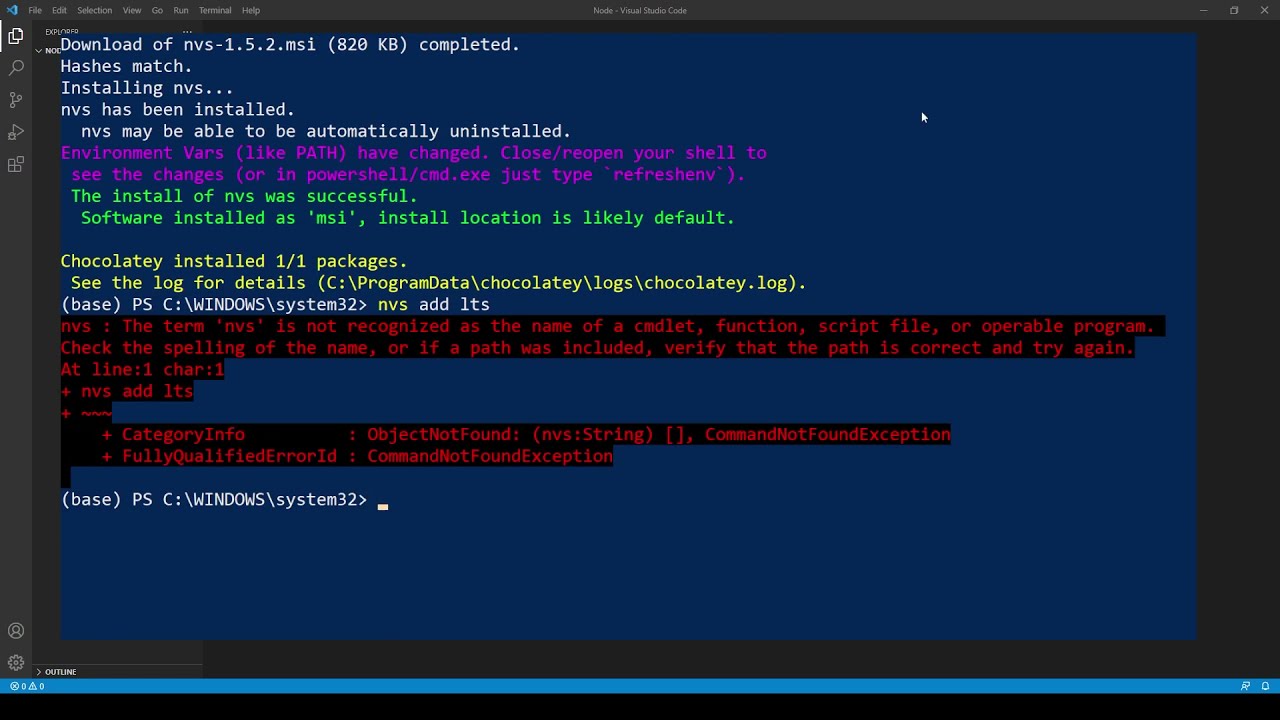Click 'CommandNotFoundException' FullyQualifiedErrorId text
1280x720 pixels.
(x=490, y=456)
